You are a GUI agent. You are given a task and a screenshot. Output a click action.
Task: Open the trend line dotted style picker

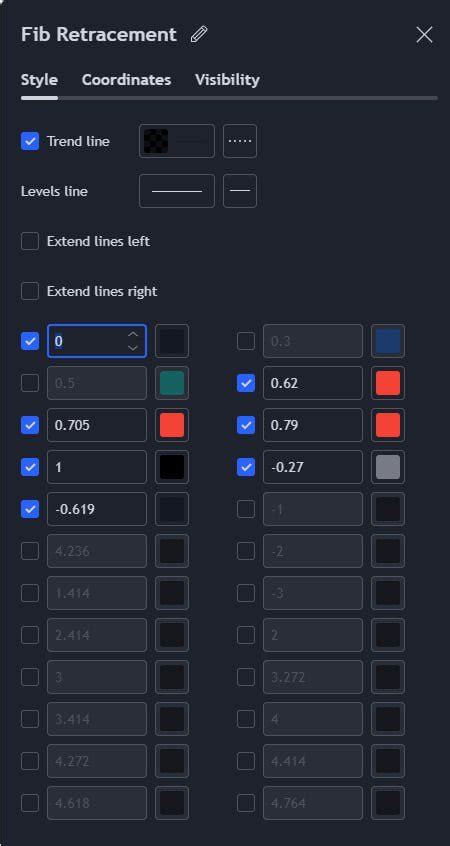point(240,141)
